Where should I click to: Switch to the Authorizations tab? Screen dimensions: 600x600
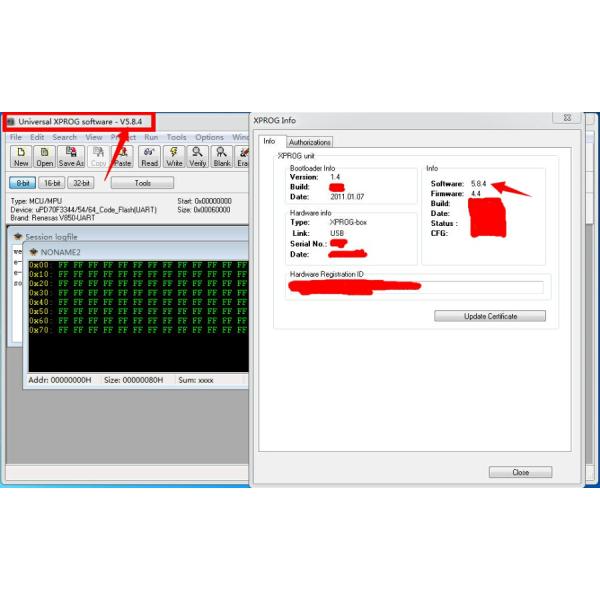[309, 142]
